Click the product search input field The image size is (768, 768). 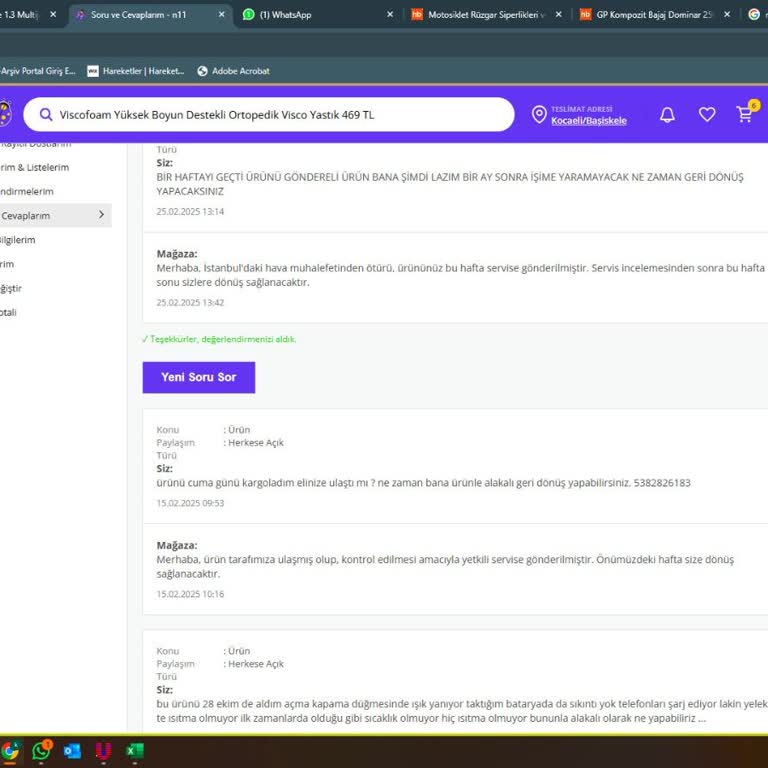click(x=280, y=115)
